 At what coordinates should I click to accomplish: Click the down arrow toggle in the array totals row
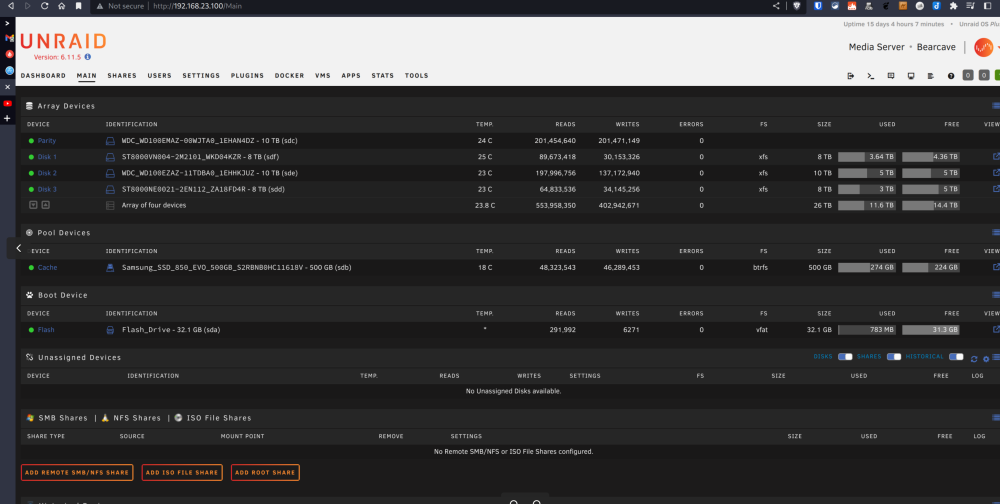(x=33, y=205)
